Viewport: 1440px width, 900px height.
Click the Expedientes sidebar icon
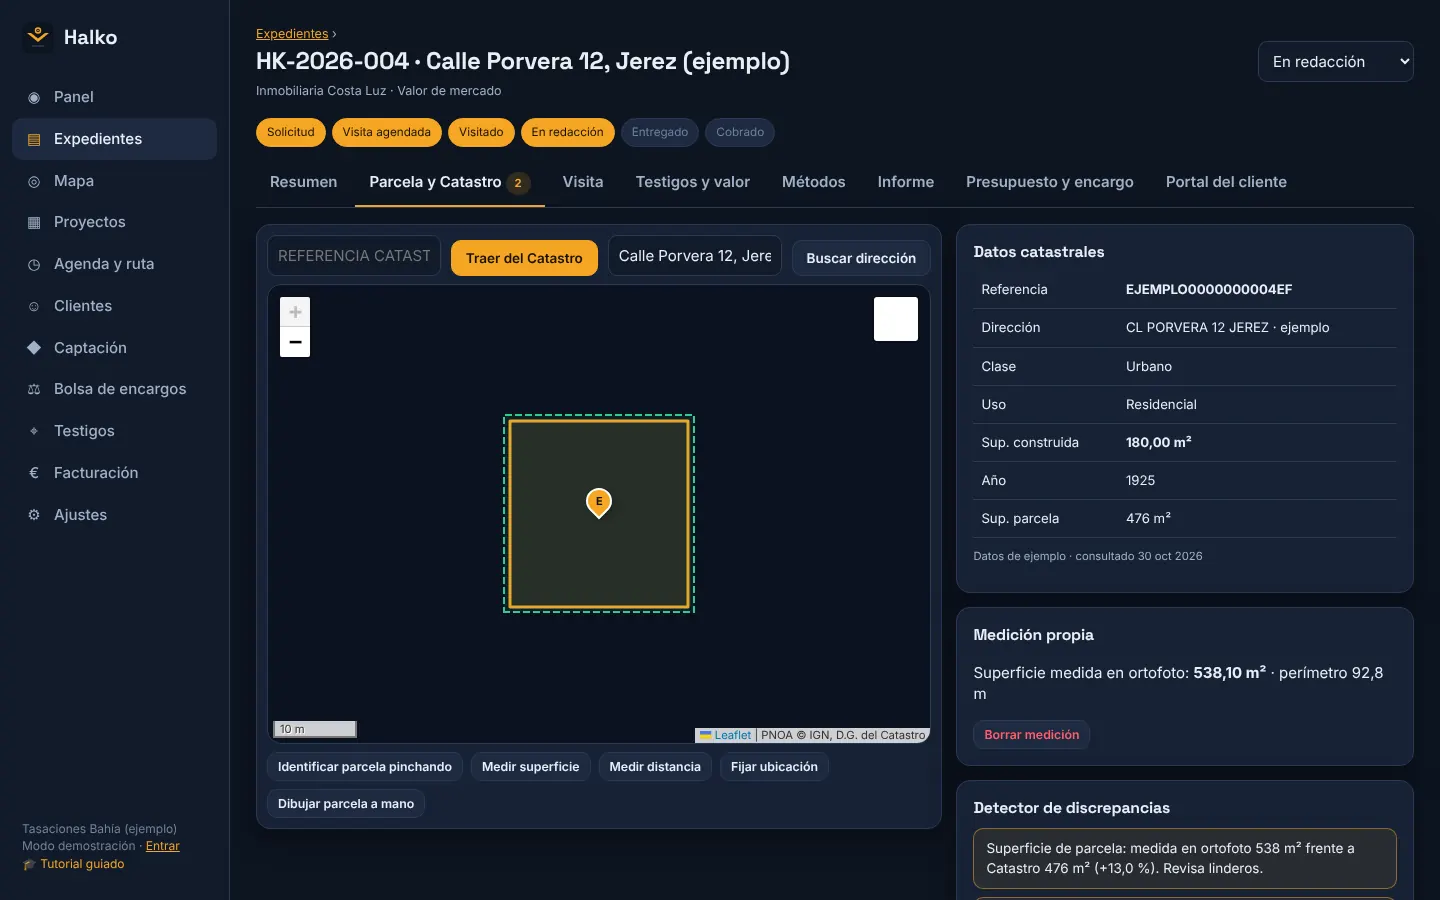[34, 139]
